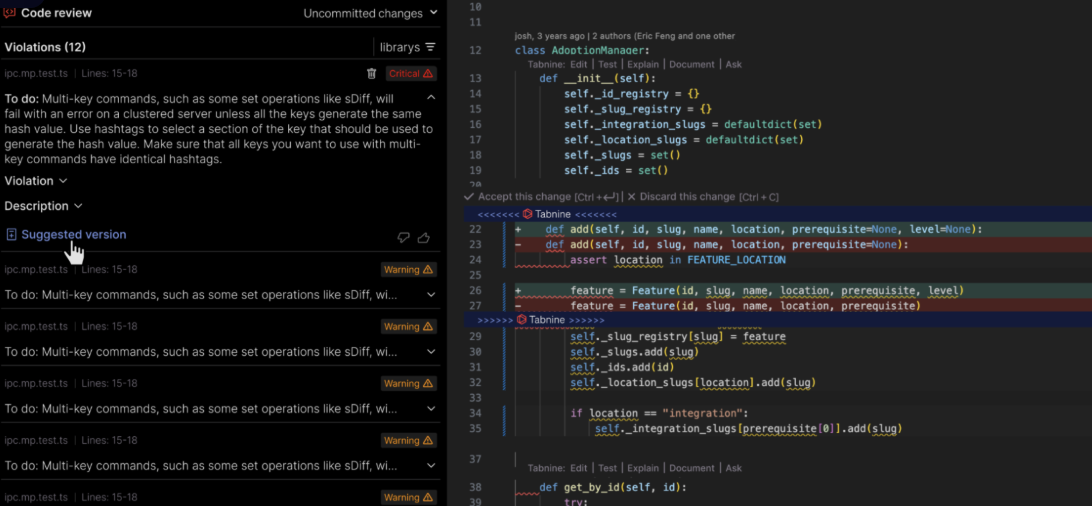Click Tabnine Test above def get_by_id
This screenshot has width=1092, height=506.
click(607, 468)
